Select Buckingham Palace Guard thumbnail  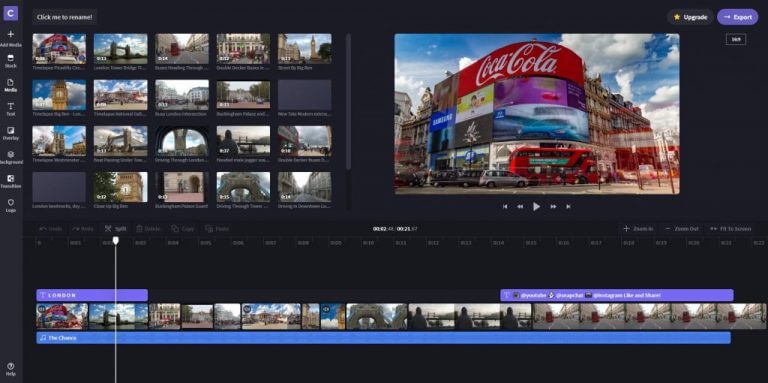182,187
